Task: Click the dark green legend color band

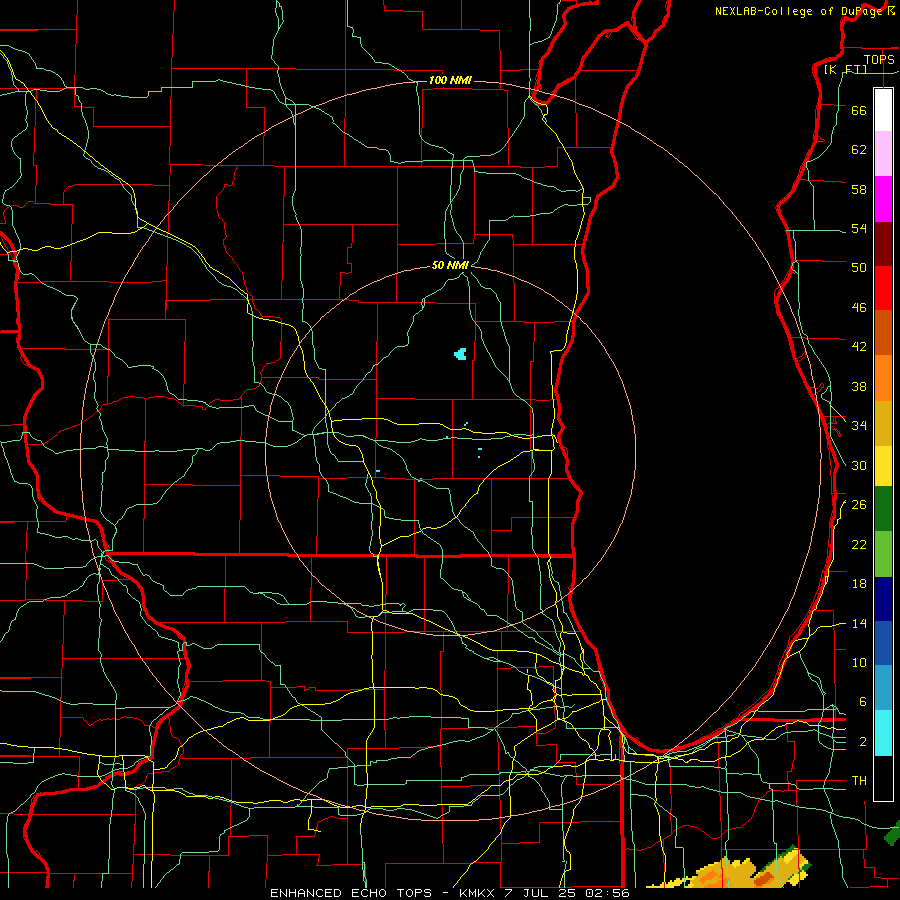Action: tap(883, 509)
